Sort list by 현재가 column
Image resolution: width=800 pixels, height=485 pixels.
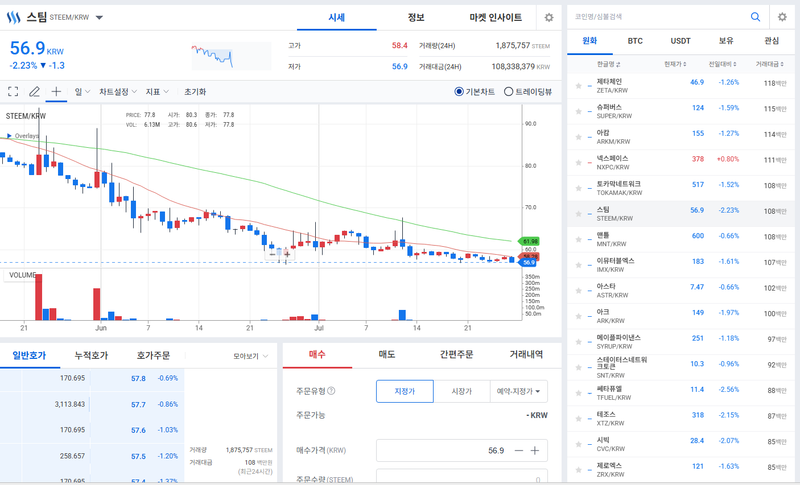[x=675, y=64]
